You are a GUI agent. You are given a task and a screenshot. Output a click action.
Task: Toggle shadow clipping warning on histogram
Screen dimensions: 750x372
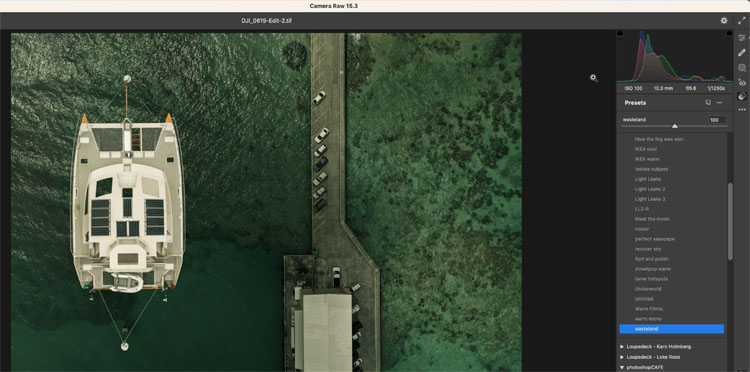click(620, 33)
